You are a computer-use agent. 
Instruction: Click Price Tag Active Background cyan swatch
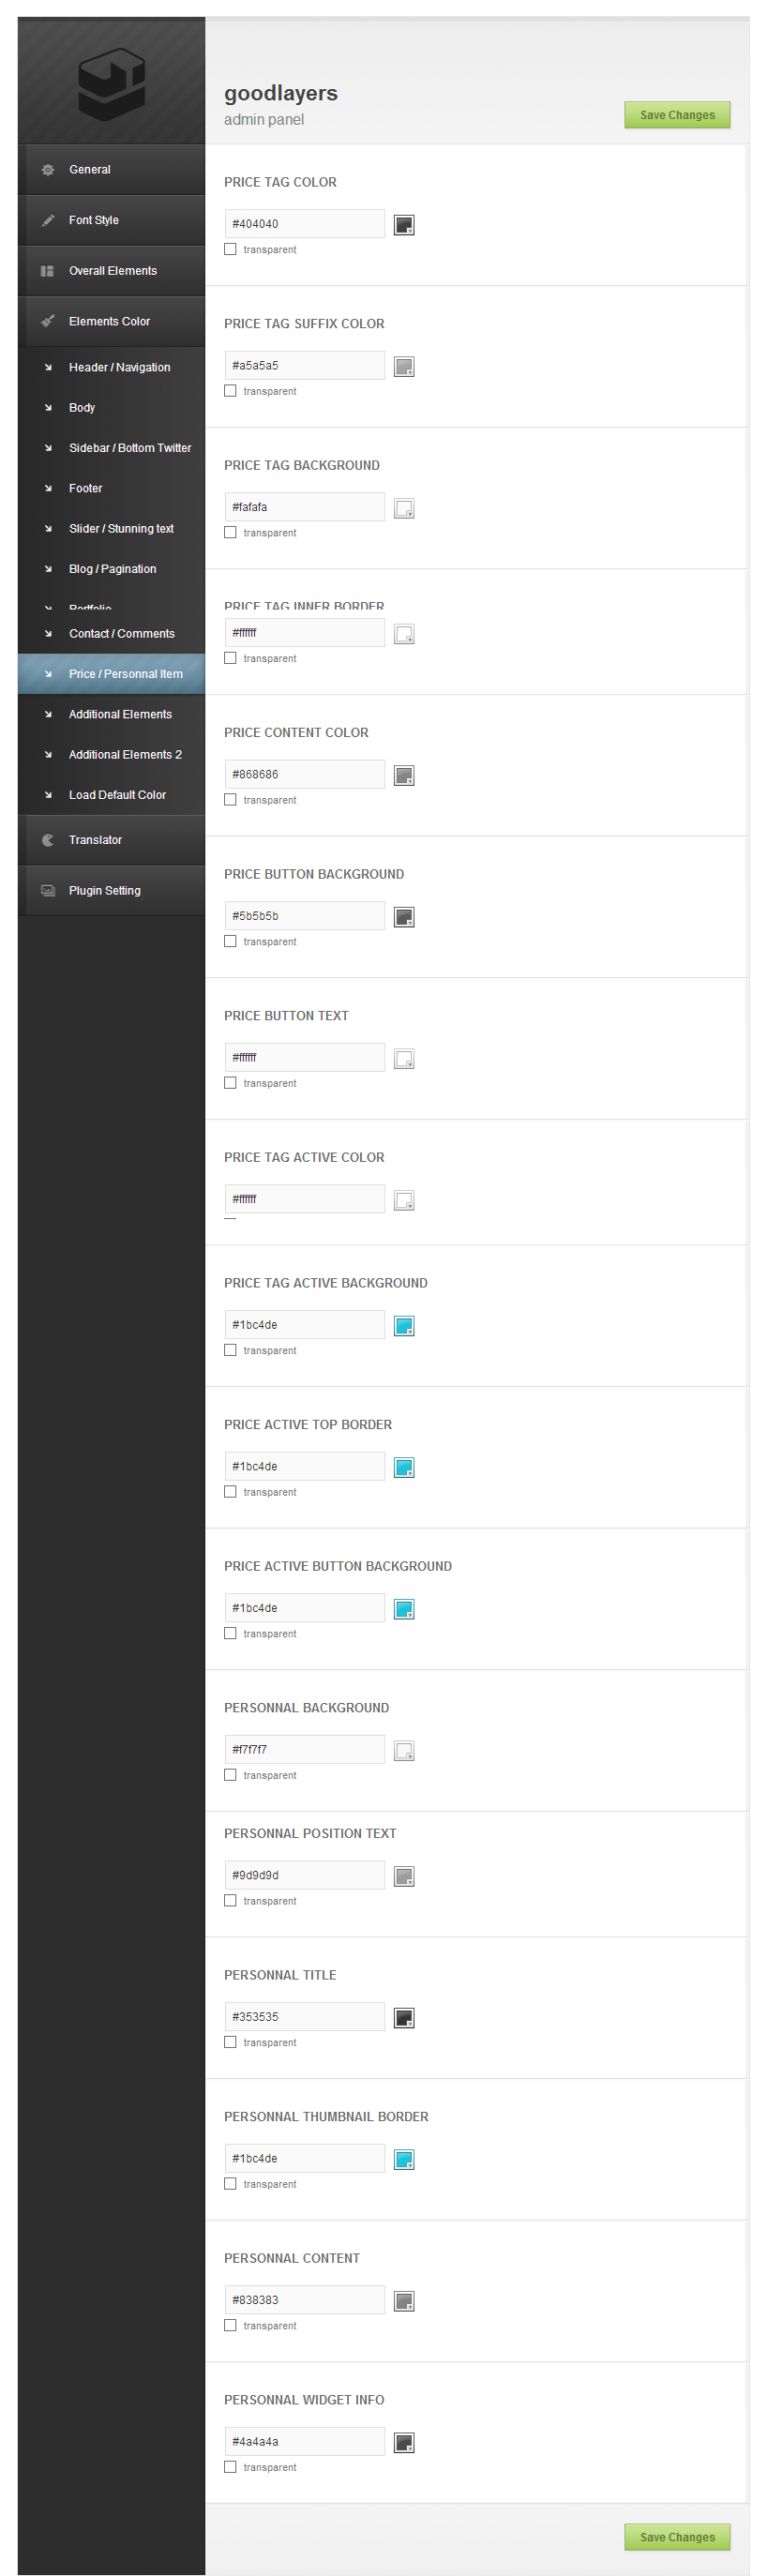(x=404, y=1326)
